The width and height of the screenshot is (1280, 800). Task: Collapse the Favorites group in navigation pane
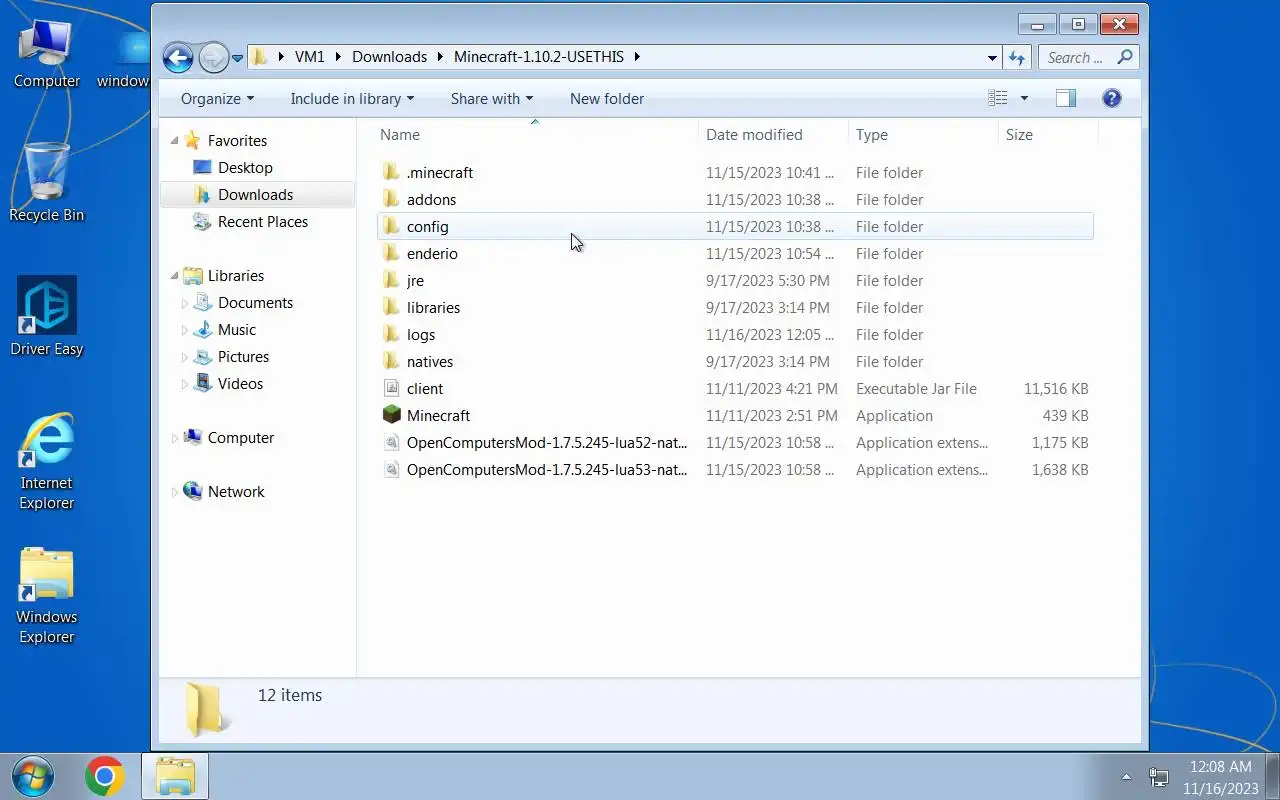pyautogui.click(x=174, y=141)
